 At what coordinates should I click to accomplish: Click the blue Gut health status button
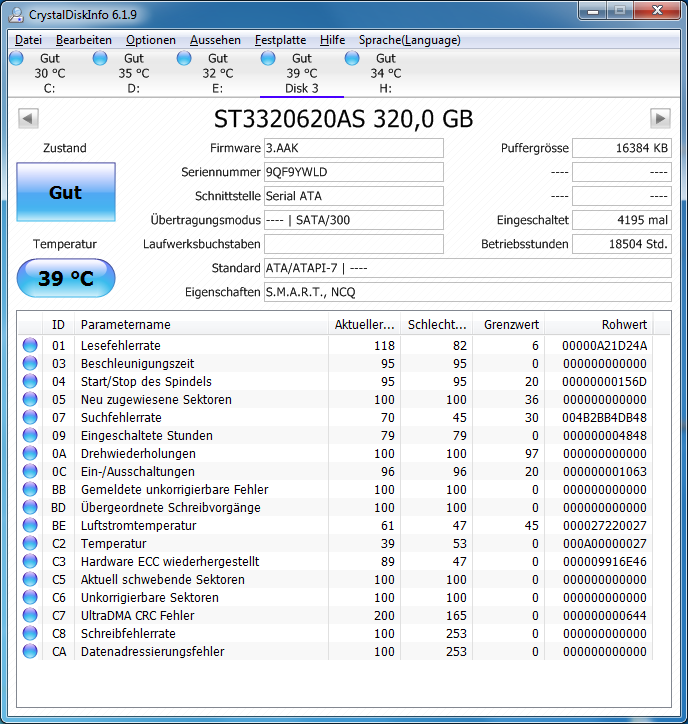(66, 192)
